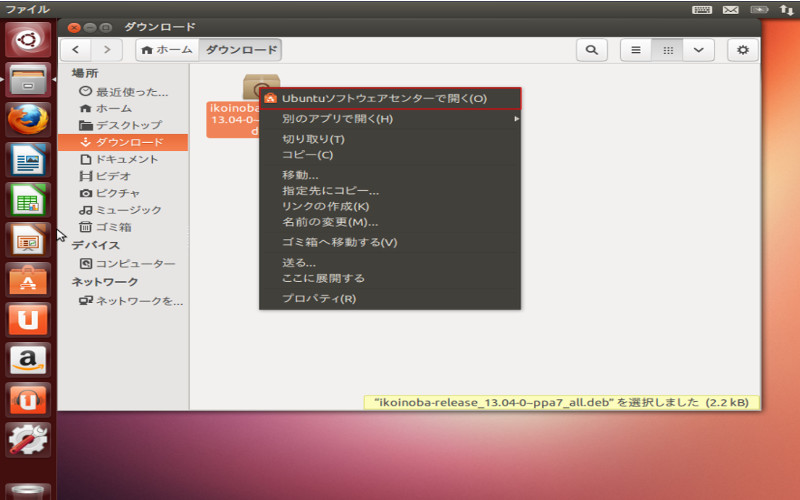Open System Settings from the launcher
Image resolution: width=800 pixels, height=500 pixels.
click(x=28, y=440)
